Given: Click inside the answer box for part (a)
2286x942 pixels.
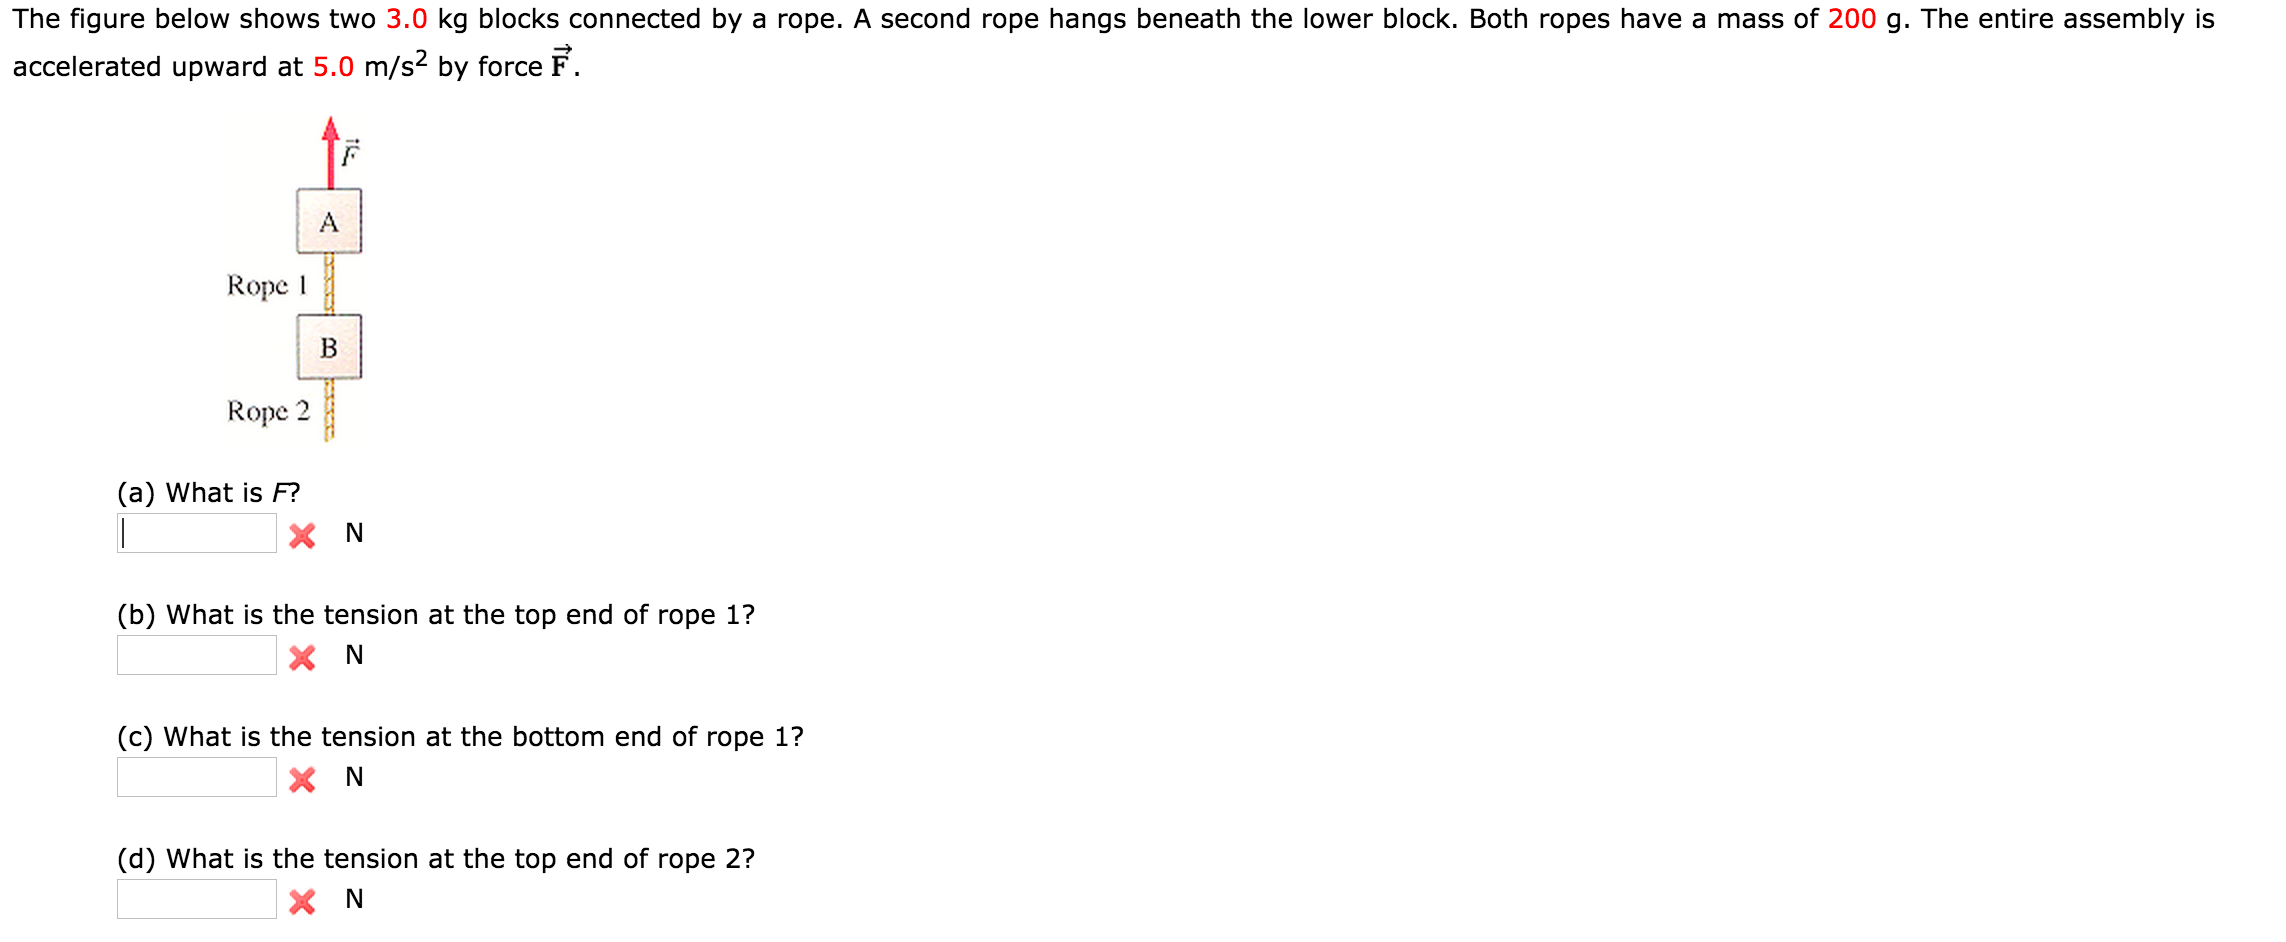Looking at the screenshot, I should (195, 533).
